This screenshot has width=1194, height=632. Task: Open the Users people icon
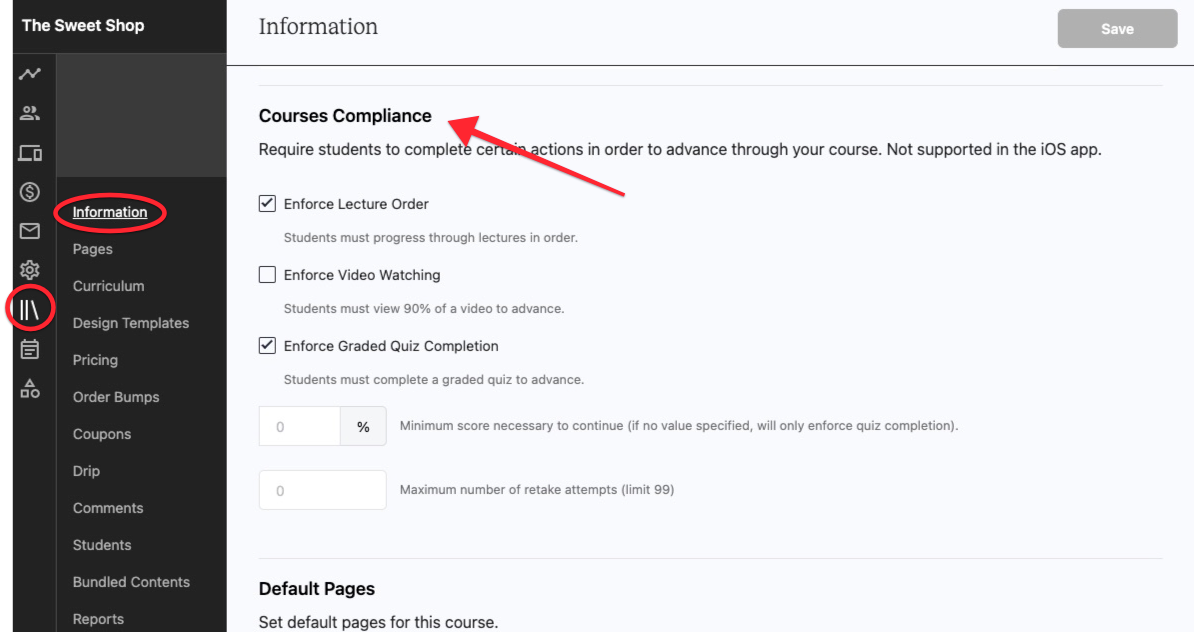(x=30, y=113)
